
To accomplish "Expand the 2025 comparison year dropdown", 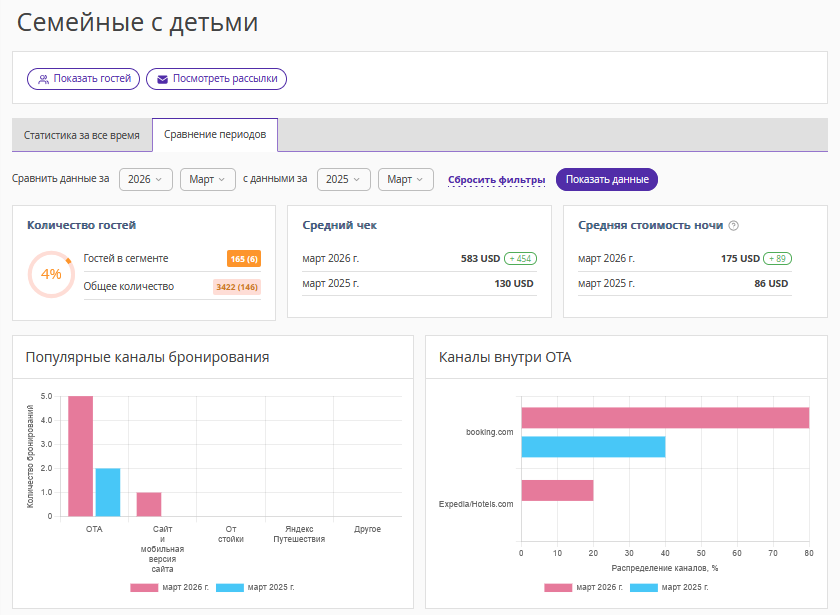I will tap(344, 180).
